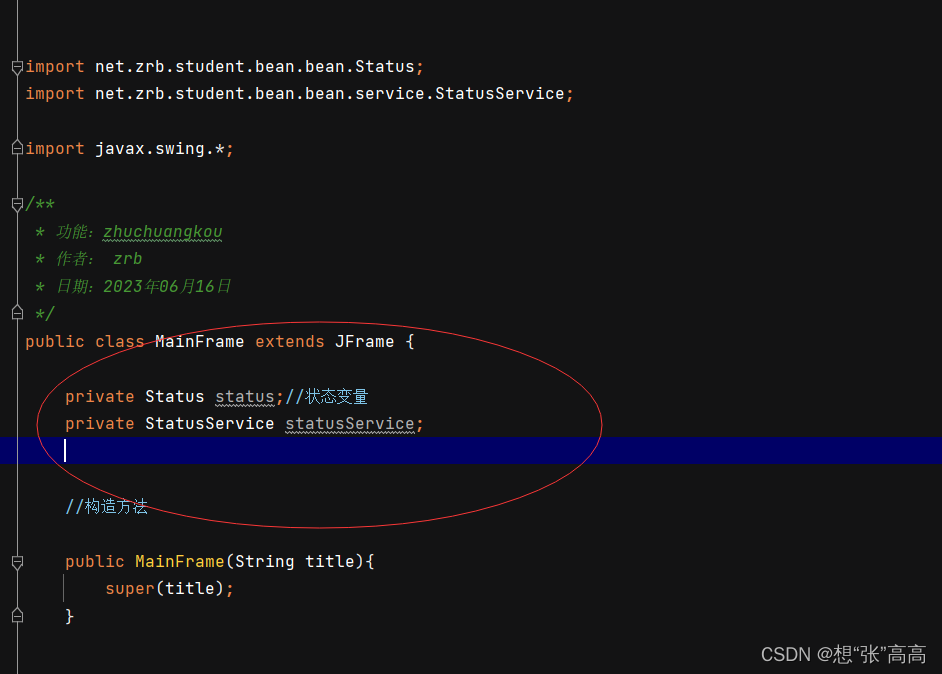The image size is (942, 674).
Task: Click fold end marker beside javax.swing import
Action: [17, 148]
